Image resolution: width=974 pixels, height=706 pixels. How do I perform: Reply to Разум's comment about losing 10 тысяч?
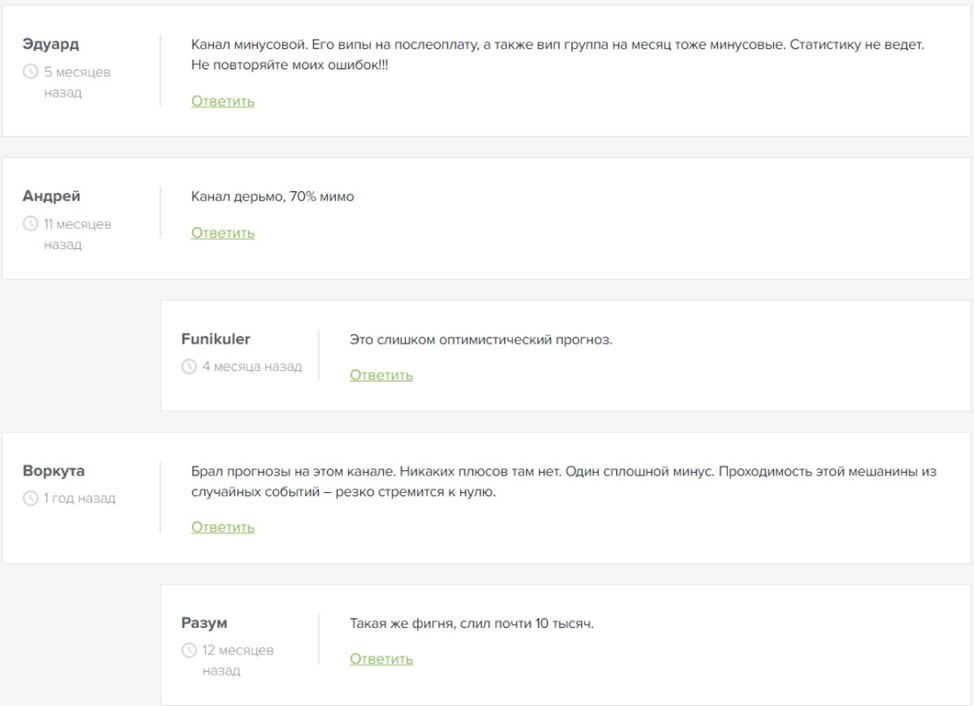click(x=381, y=659)
